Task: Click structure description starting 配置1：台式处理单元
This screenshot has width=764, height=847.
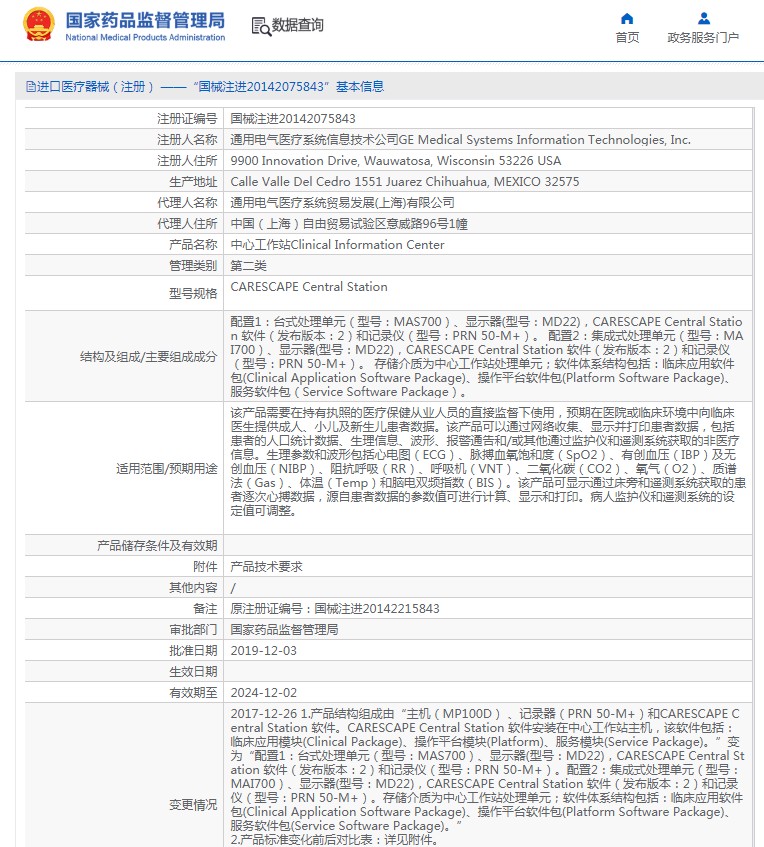Action: (x=487, y=357)
